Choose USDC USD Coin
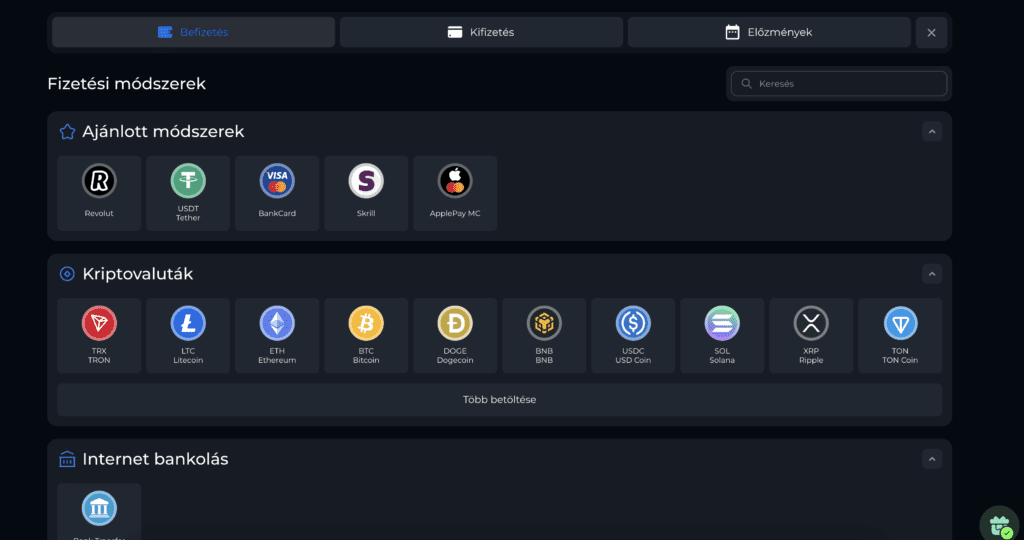 tap(633, 336)
